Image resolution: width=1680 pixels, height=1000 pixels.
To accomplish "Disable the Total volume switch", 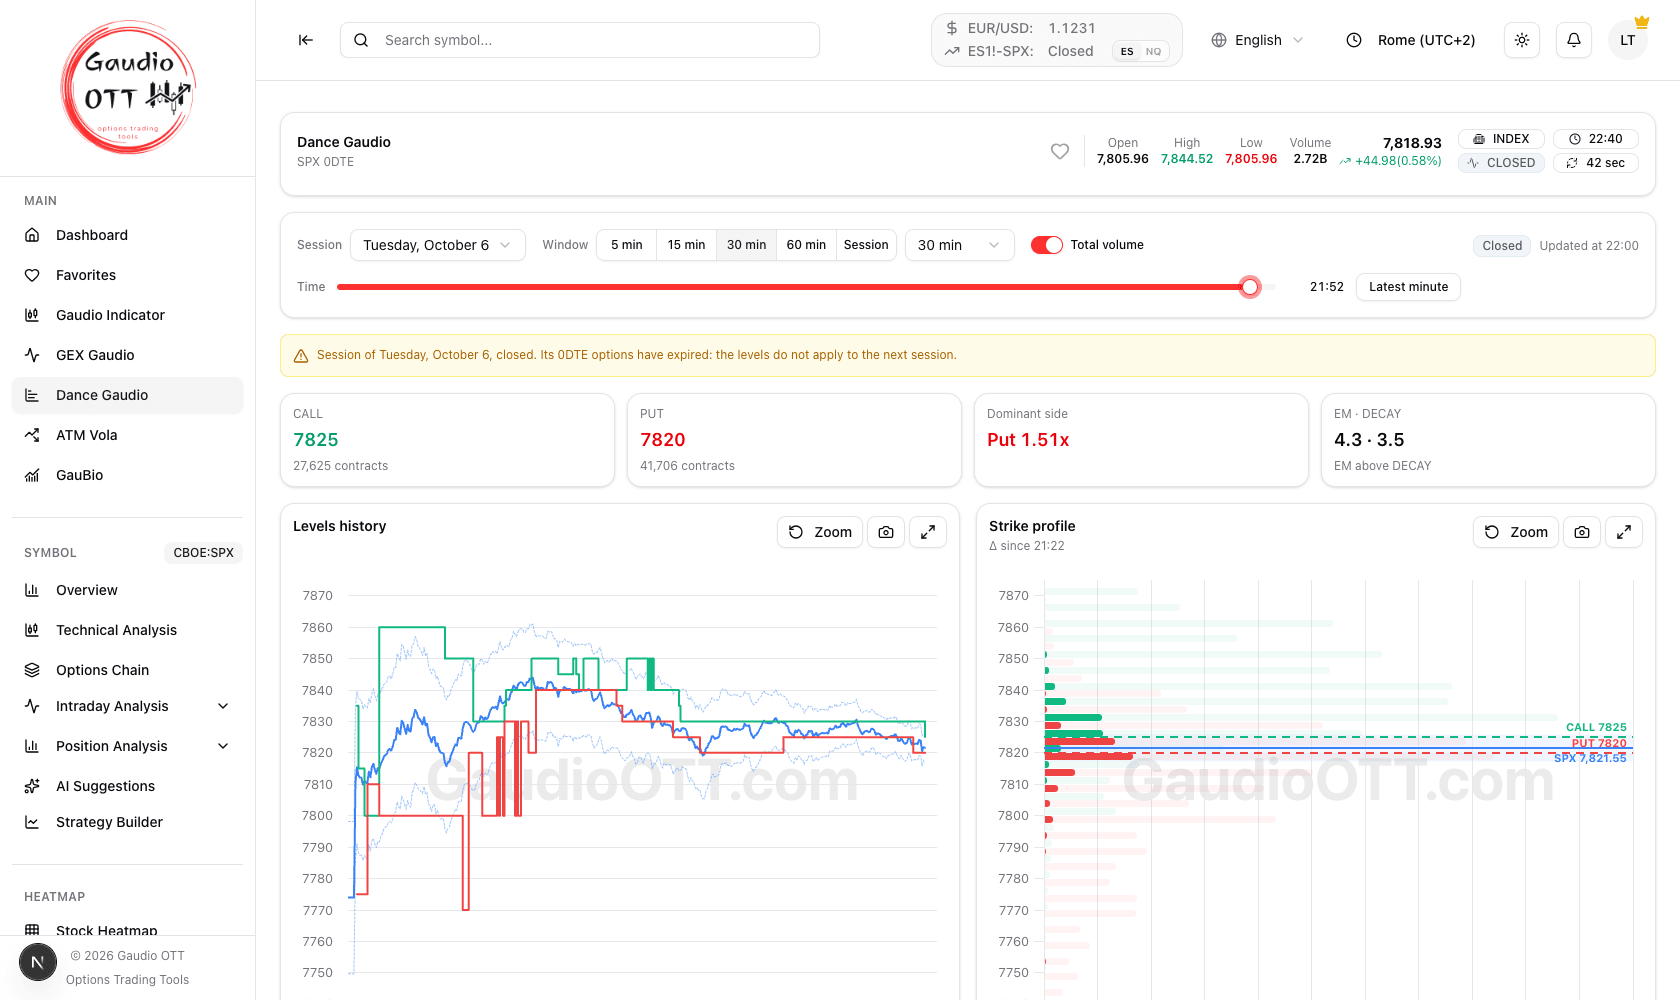I will (x=1047, y=245).
